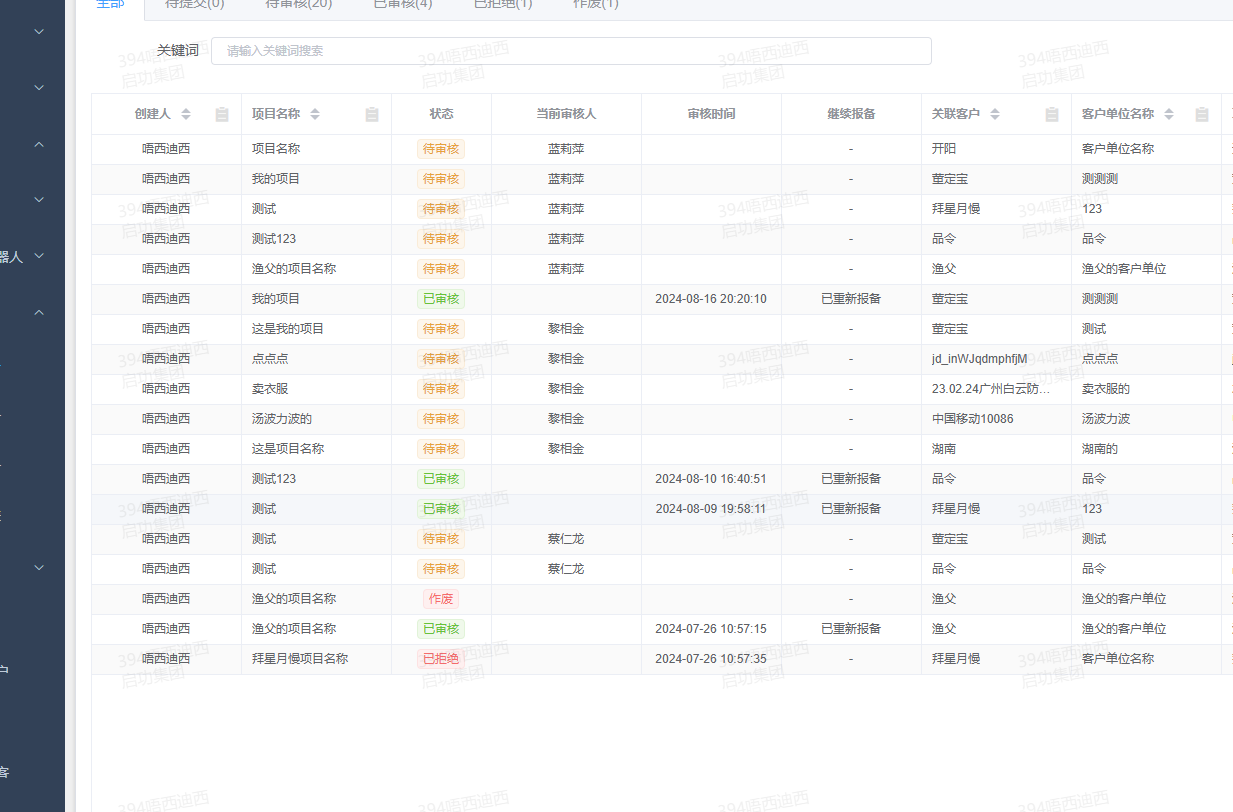Select the row with customer jd_inWJqdmphfjM
1233x812 pixels.
979,359
